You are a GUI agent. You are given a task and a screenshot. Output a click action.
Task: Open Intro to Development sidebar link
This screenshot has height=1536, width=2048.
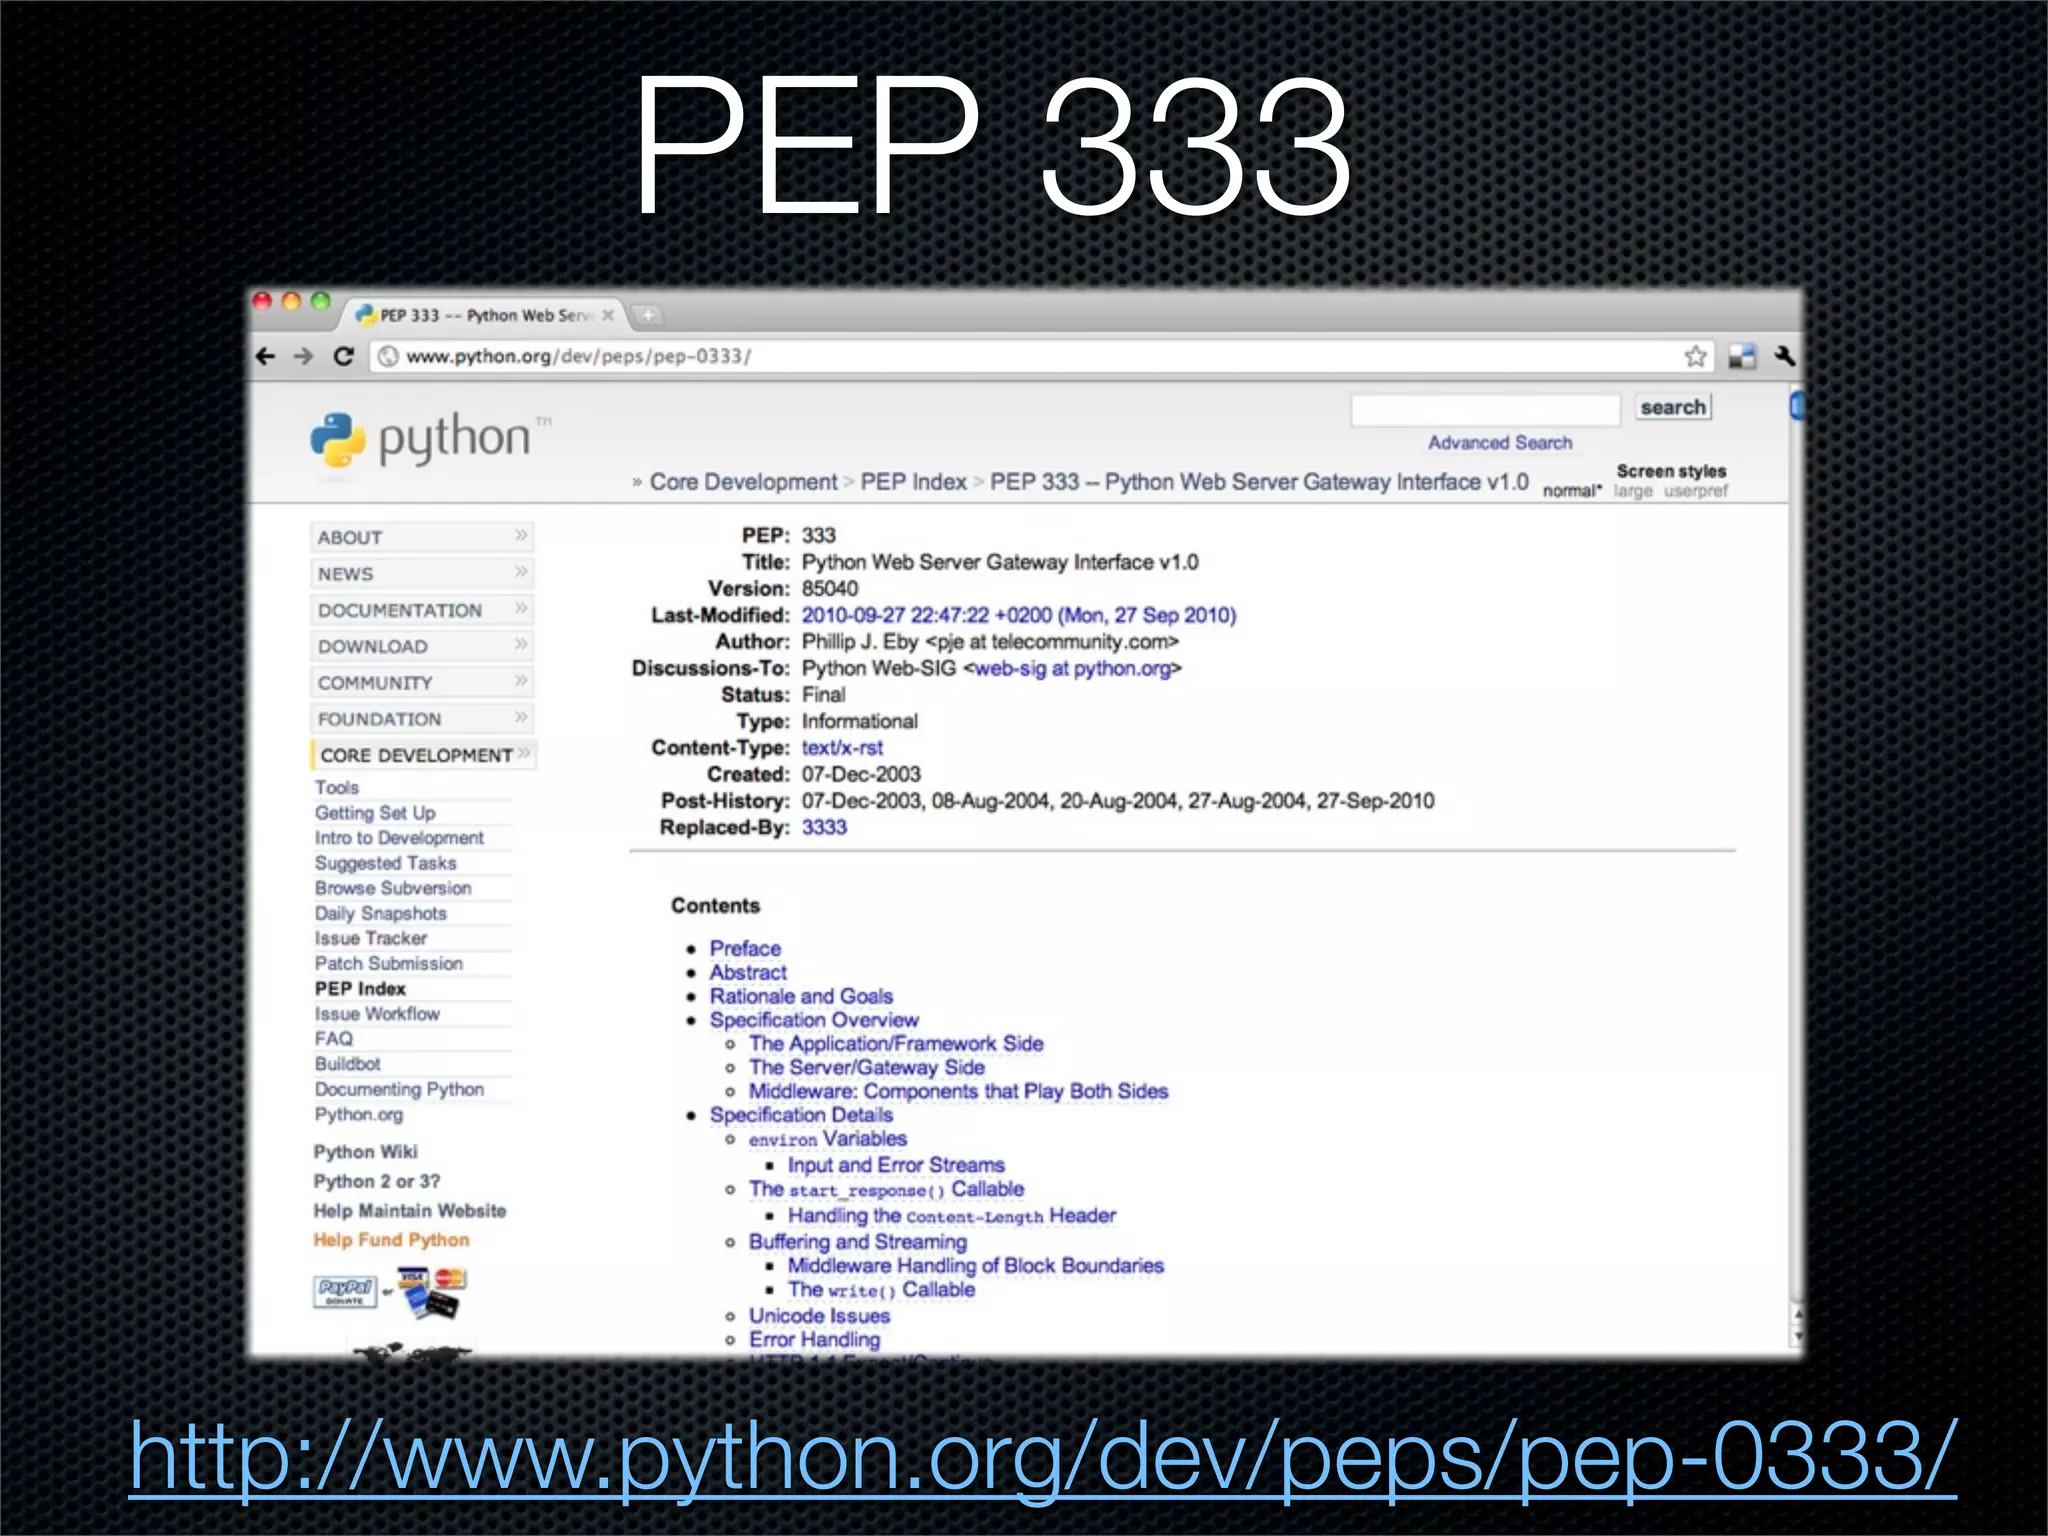click(x=399, y=838)
